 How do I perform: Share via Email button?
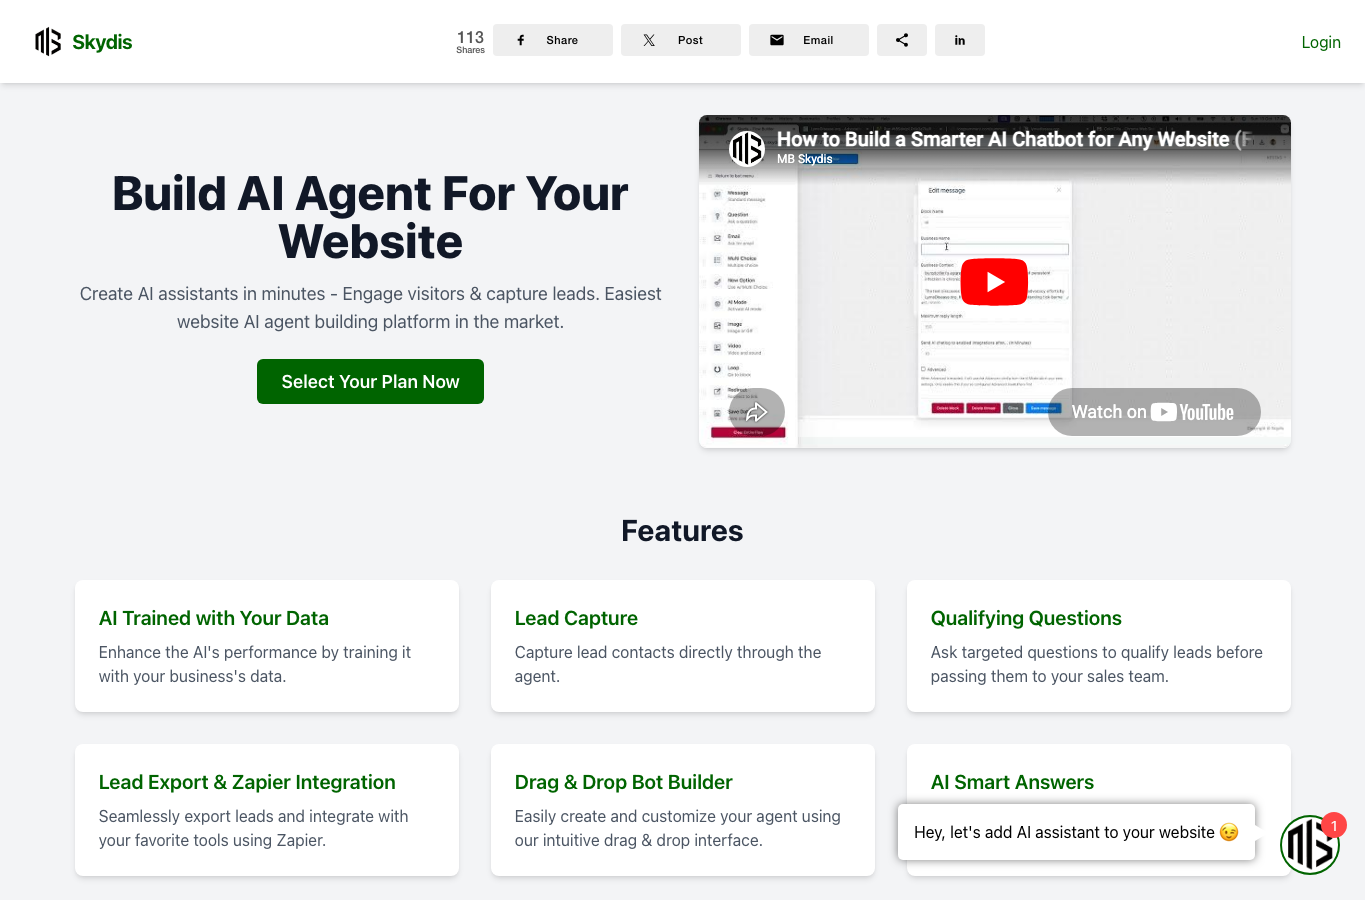809,40
